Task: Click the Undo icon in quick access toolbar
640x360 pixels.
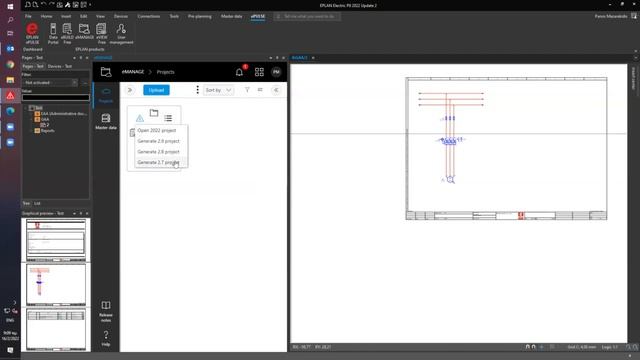Action: (44, 5)
